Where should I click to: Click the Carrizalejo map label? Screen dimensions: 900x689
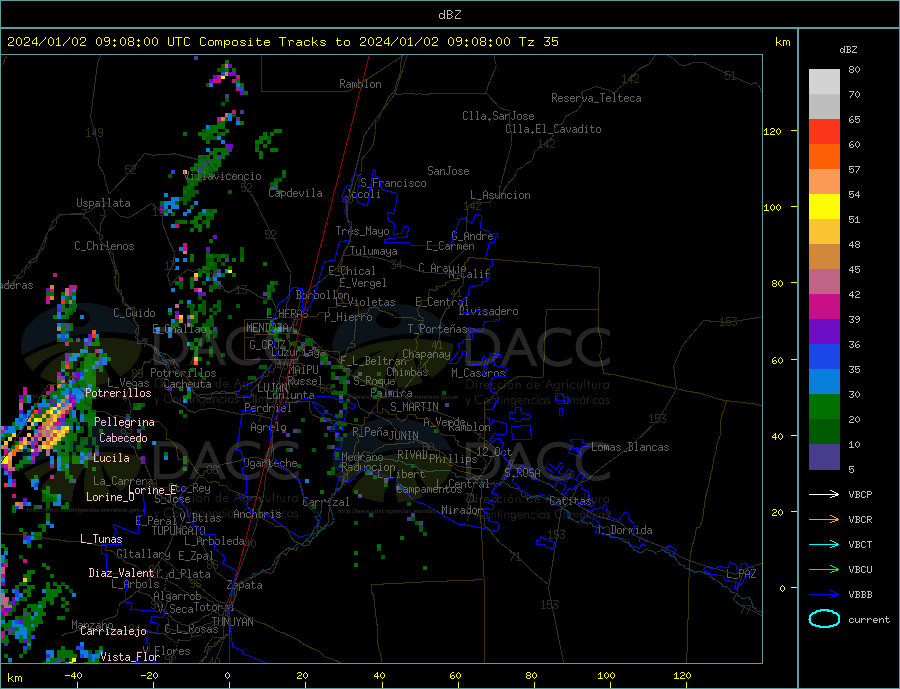[x=113, y=632]
